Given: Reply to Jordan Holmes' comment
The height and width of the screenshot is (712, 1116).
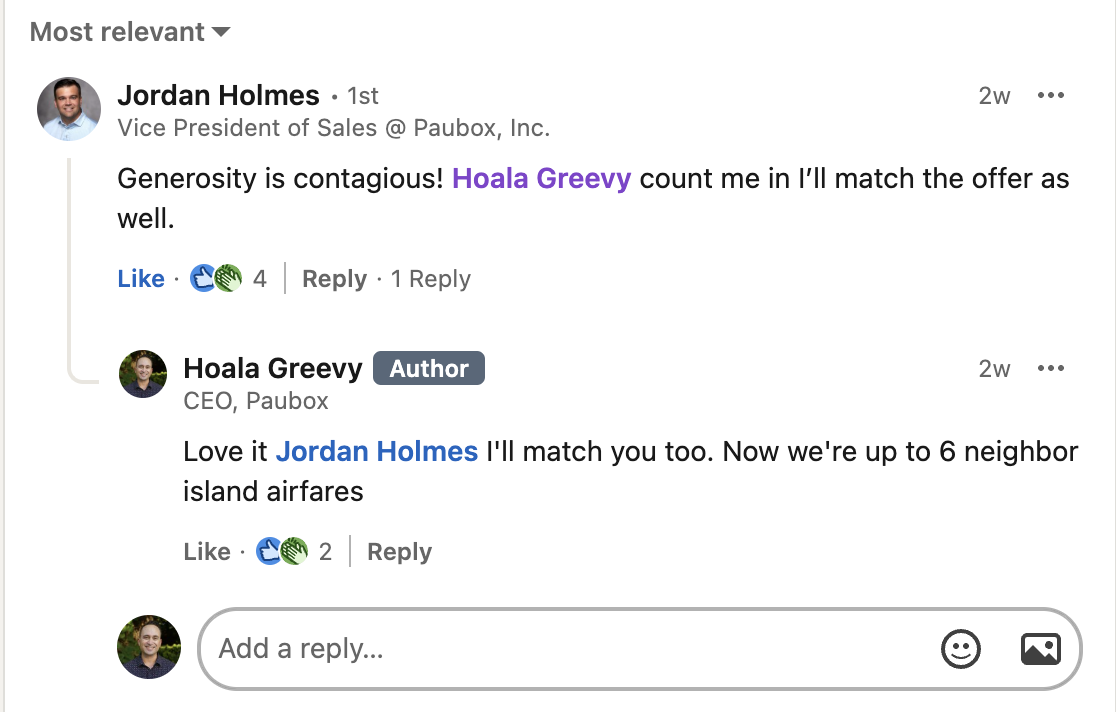Looking at the screenshot, I should coord(334,279).
